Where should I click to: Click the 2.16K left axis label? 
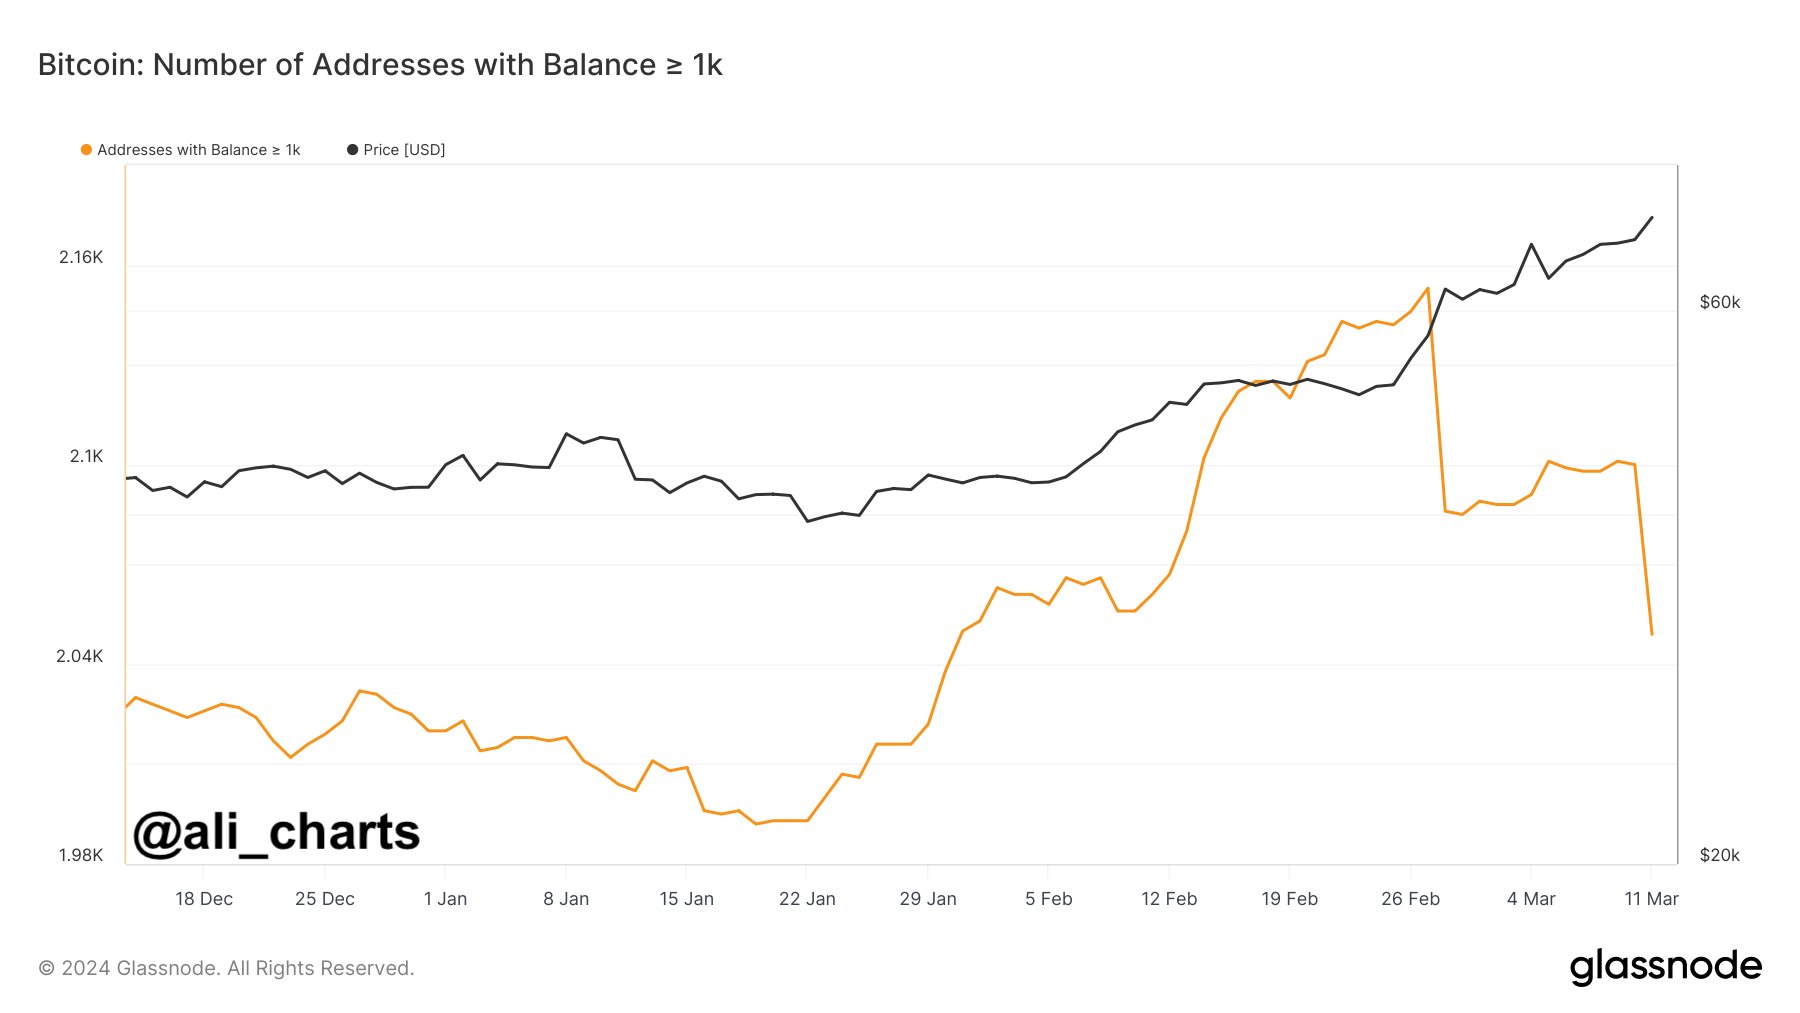tap(81, 257)
